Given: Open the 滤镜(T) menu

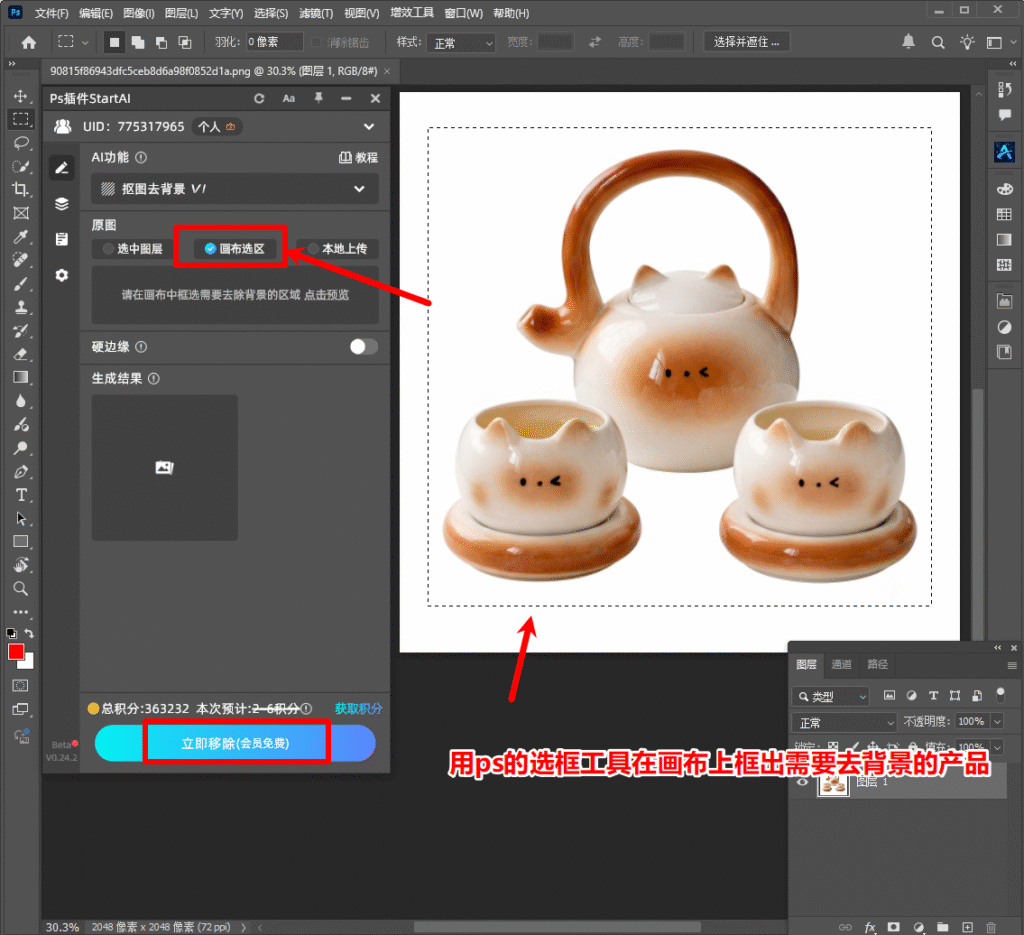Looking at the screenshot, I should tap(316, 13).
